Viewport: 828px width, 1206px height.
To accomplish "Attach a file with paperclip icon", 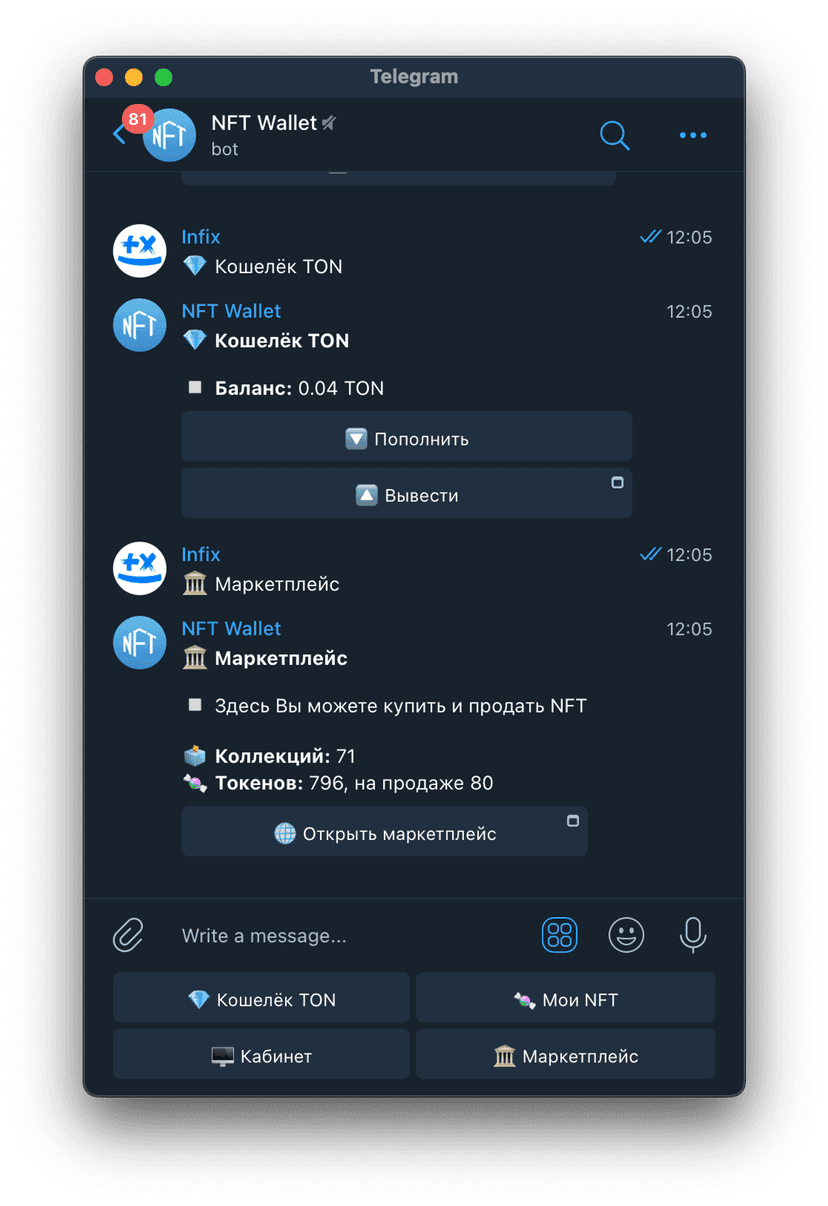I will coord(128,936).
